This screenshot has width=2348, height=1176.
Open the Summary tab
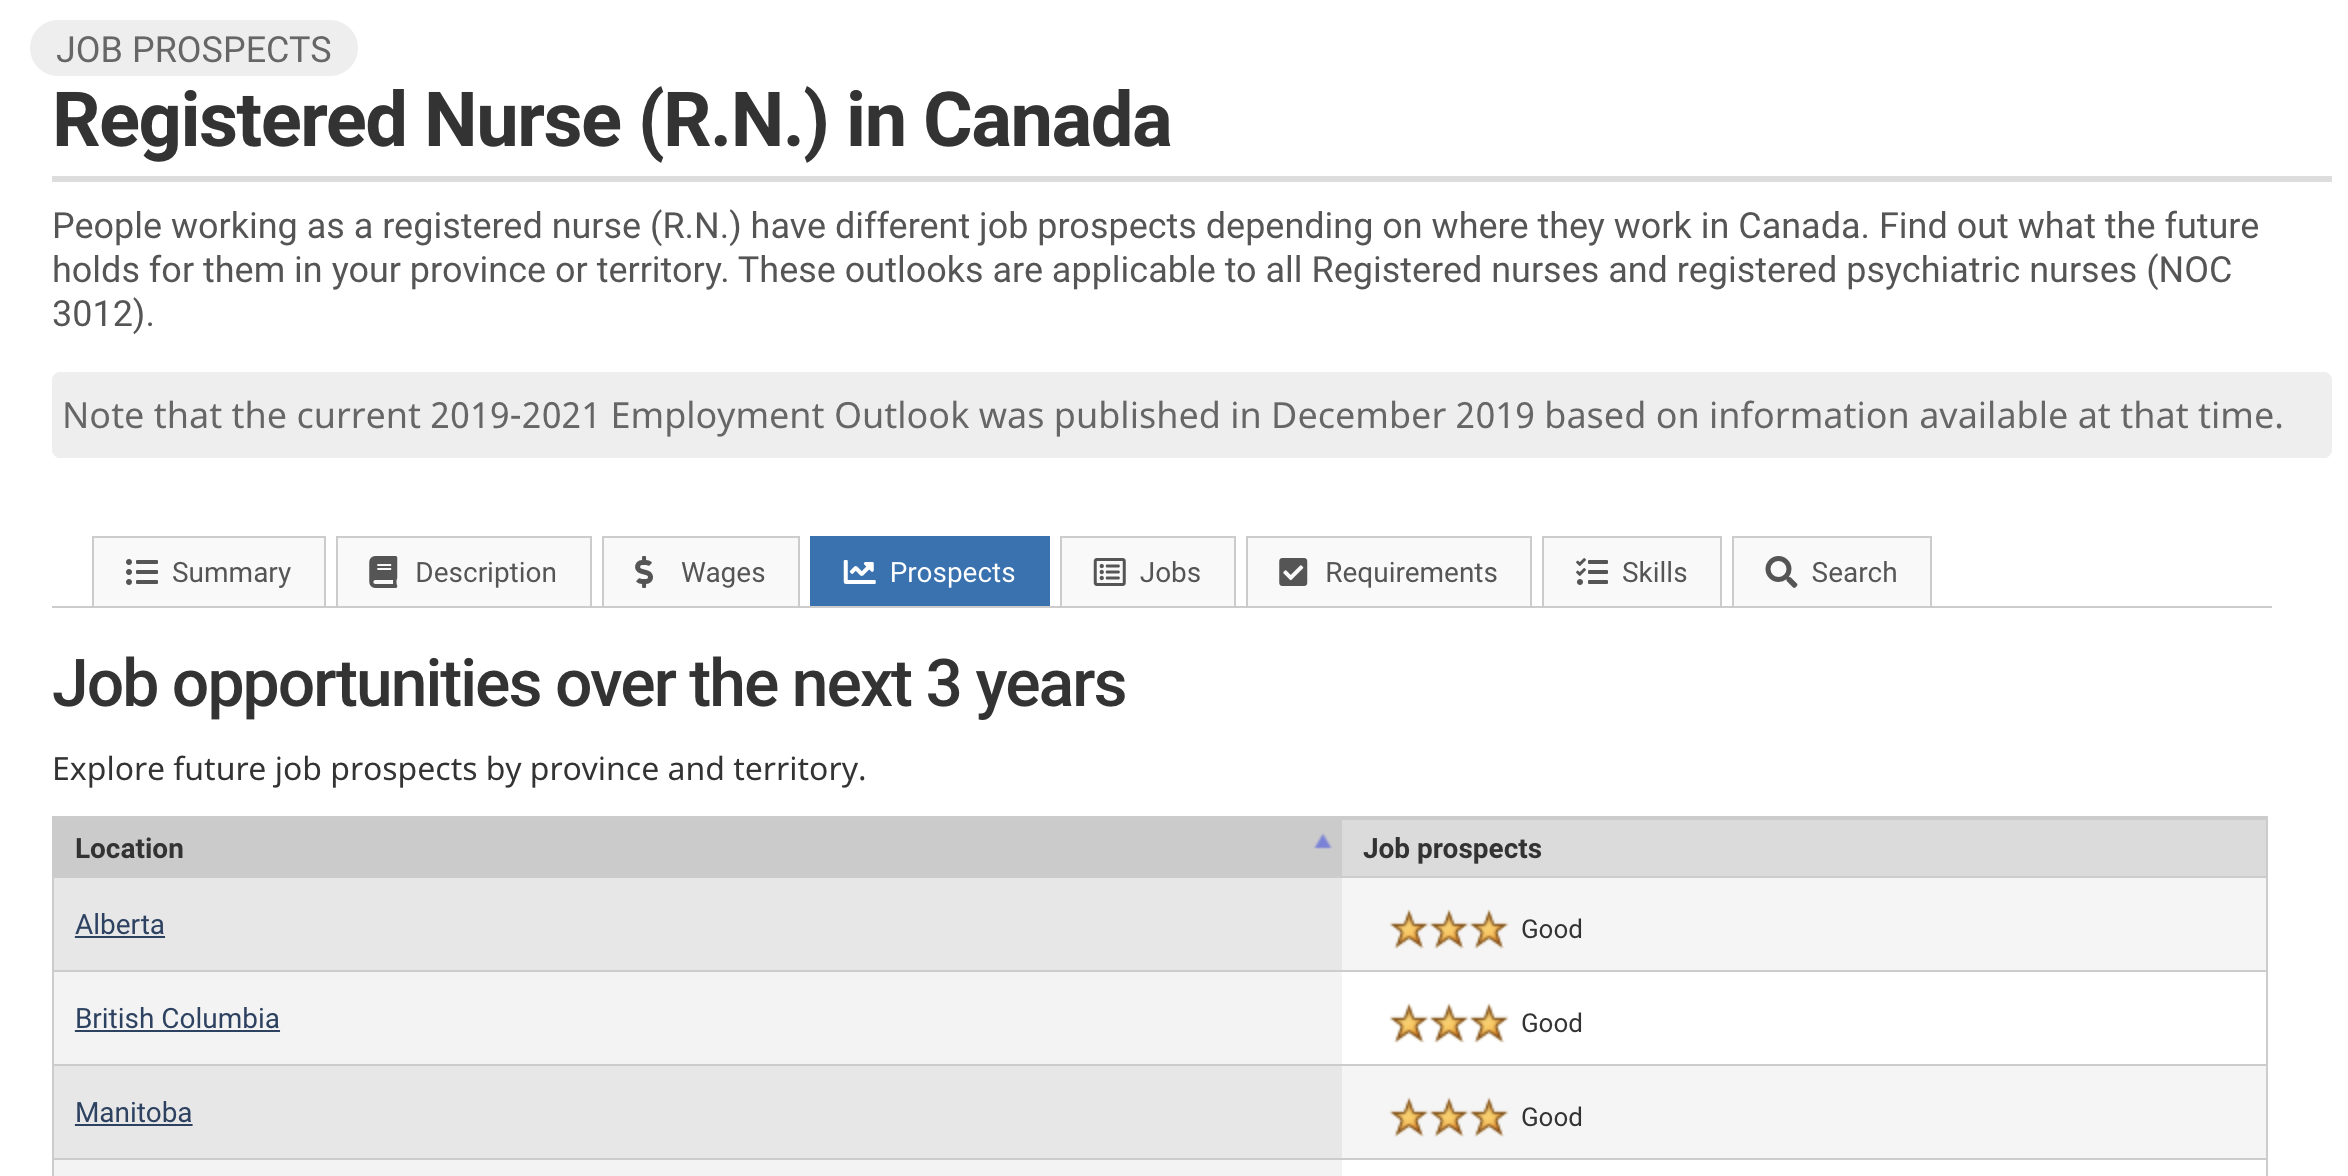209,572
